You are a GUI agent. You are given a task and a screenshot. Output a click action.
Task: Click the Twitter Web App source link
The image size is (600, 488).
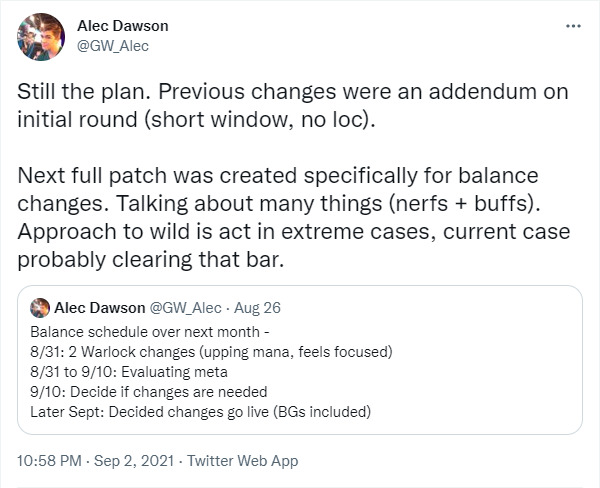[244, 461]
